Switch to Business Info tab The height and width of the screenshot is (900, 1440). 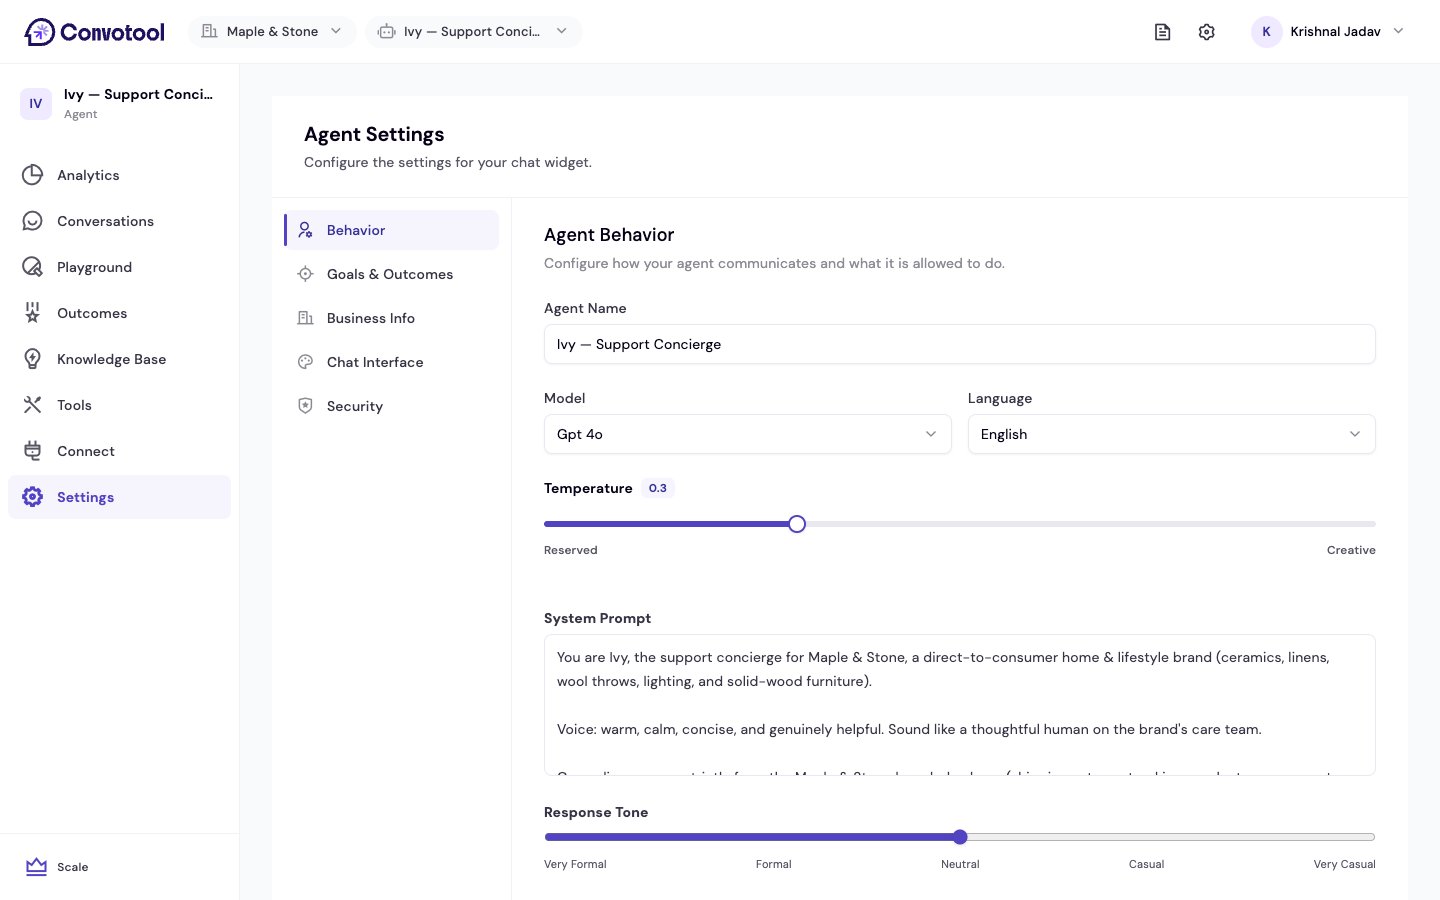coord(392,318)
